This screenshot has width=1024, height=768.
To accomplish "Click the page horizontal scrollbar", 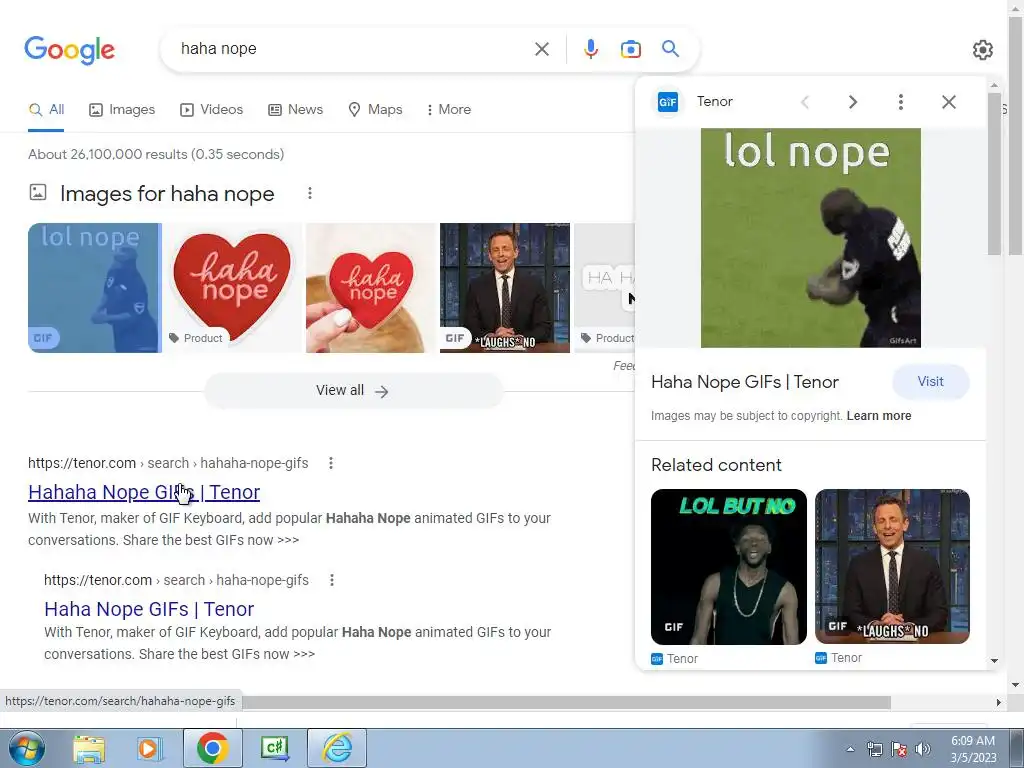I will (x=566, y=702).
